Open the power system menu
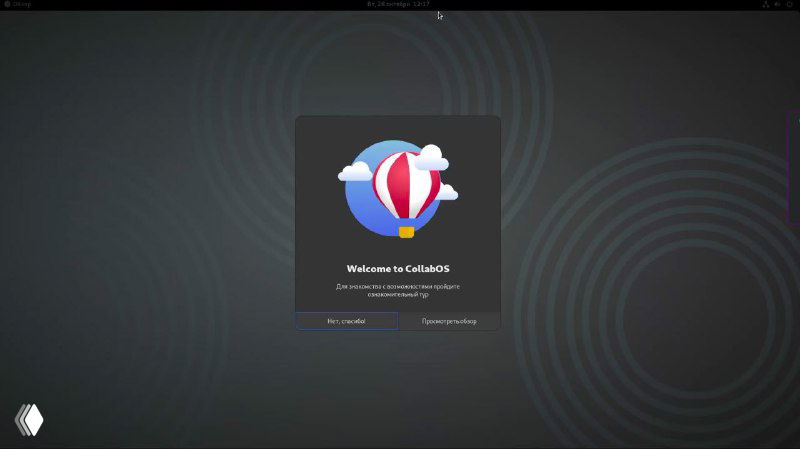The height and width of the screenshot is (449, 800). pos(790,5)
